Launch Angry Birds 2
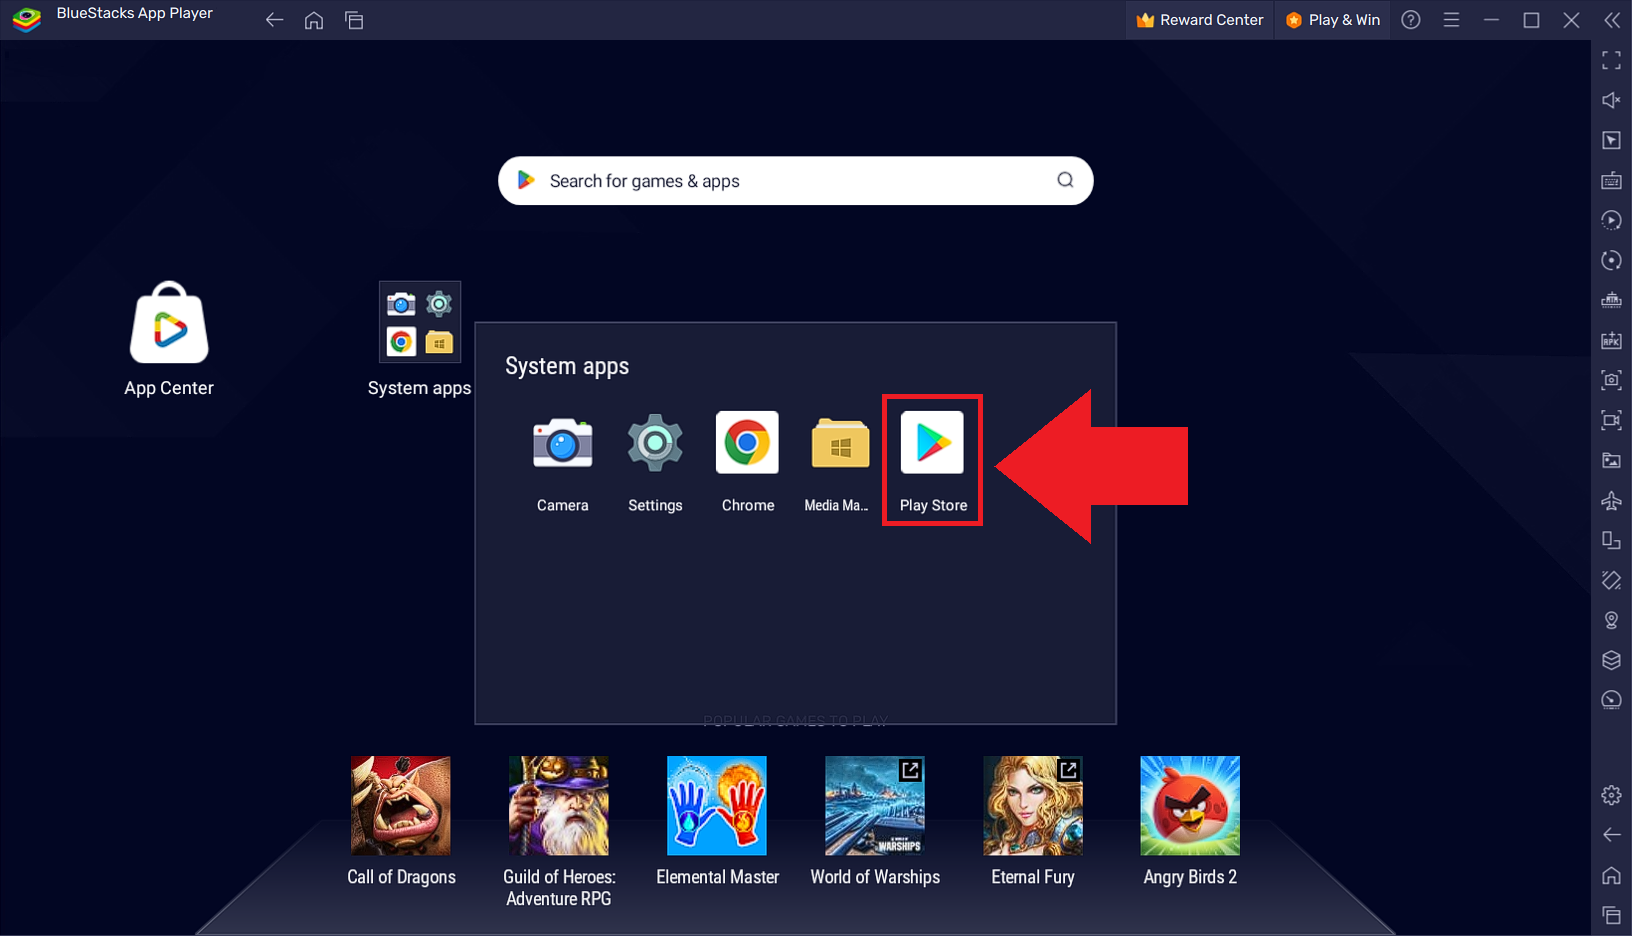This screenshot has height=936, width=1632. [x=1190, y=806]
